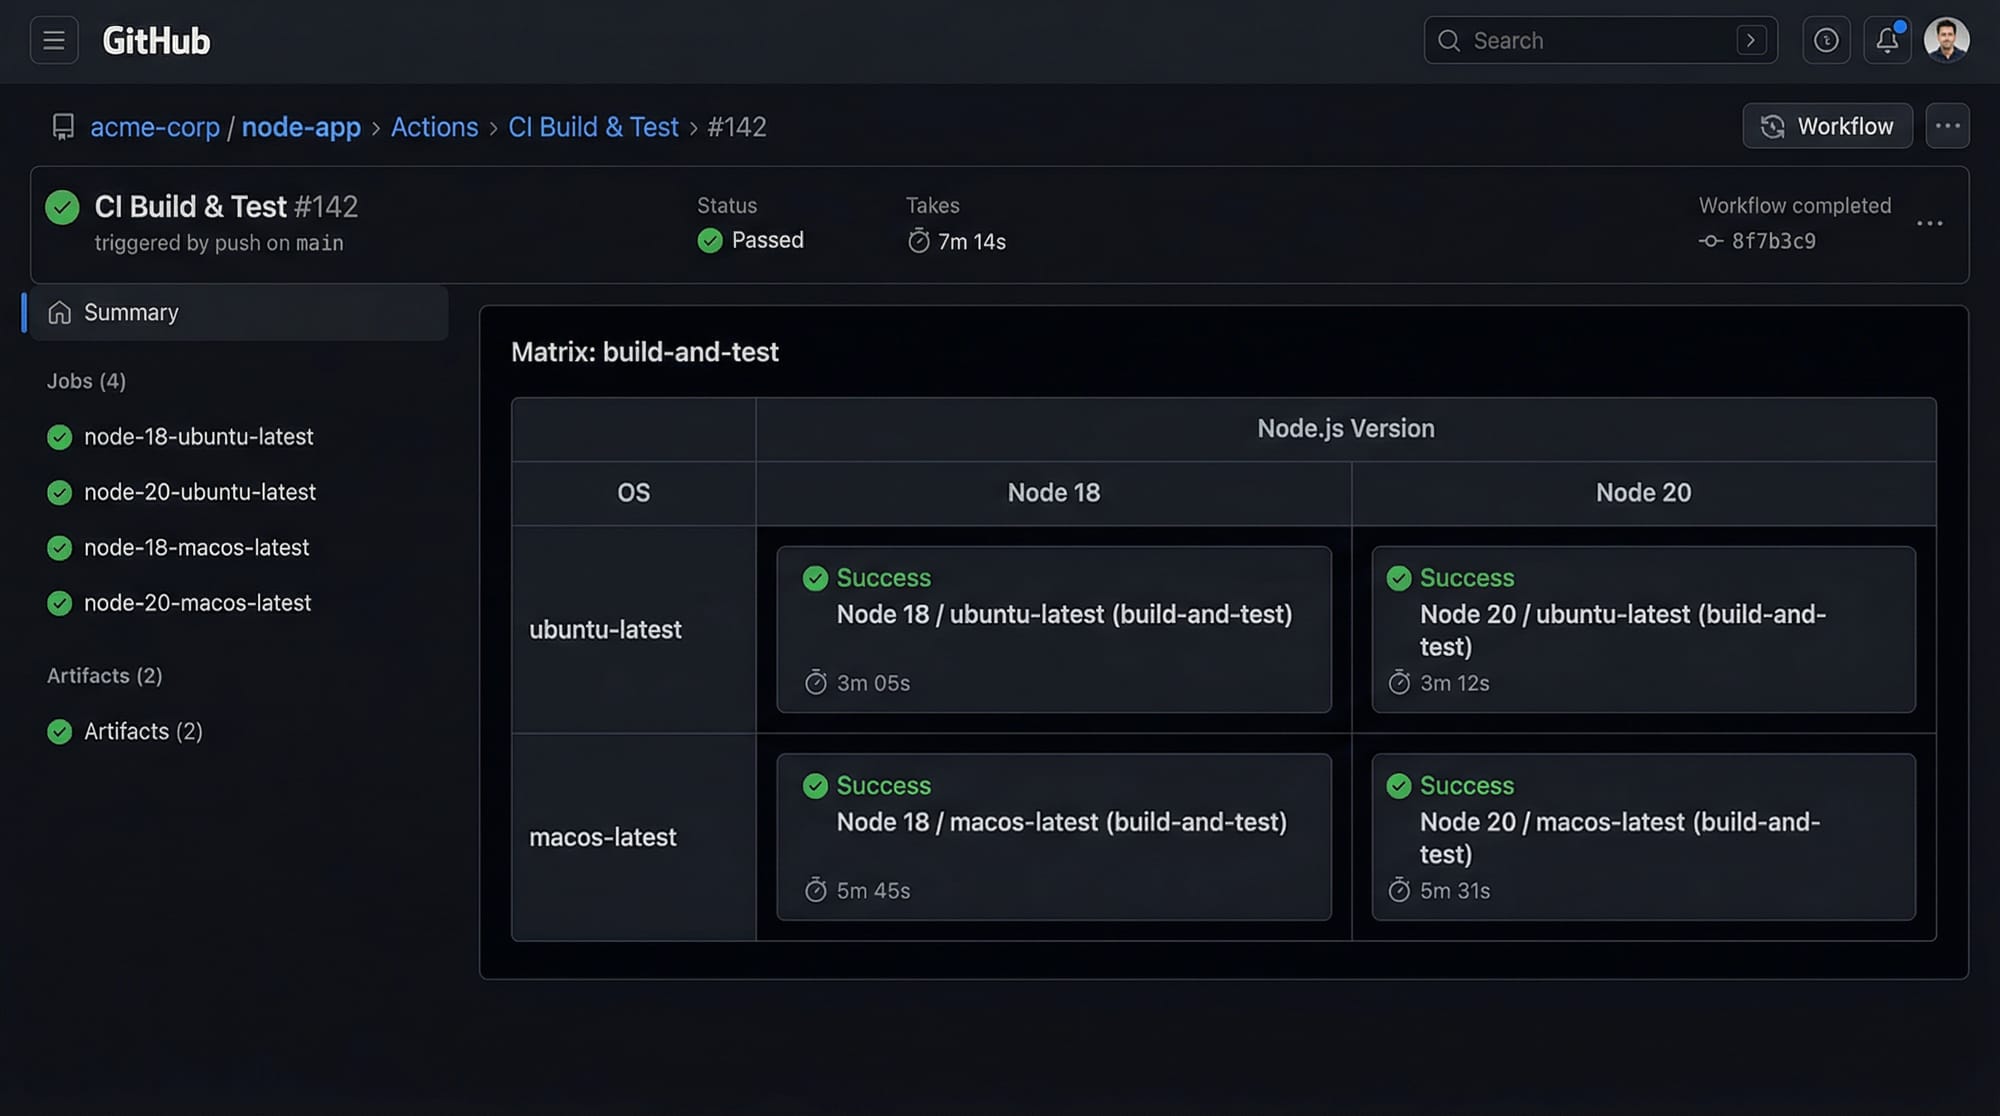
Task: Open the page-level ellipsis menu near Workflow button
Action: click(1947, 125)
